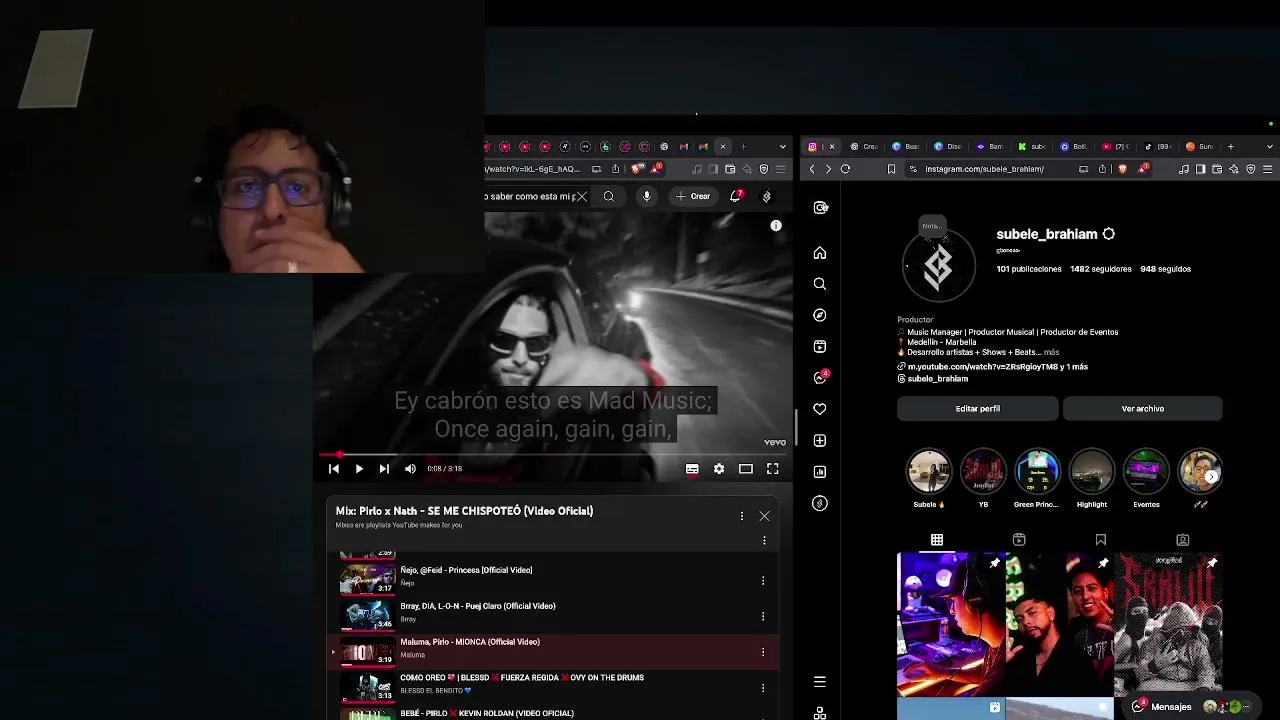Click instagram.com/subele_brahiam address bar

pyautogui.click(x=984, y=169)
